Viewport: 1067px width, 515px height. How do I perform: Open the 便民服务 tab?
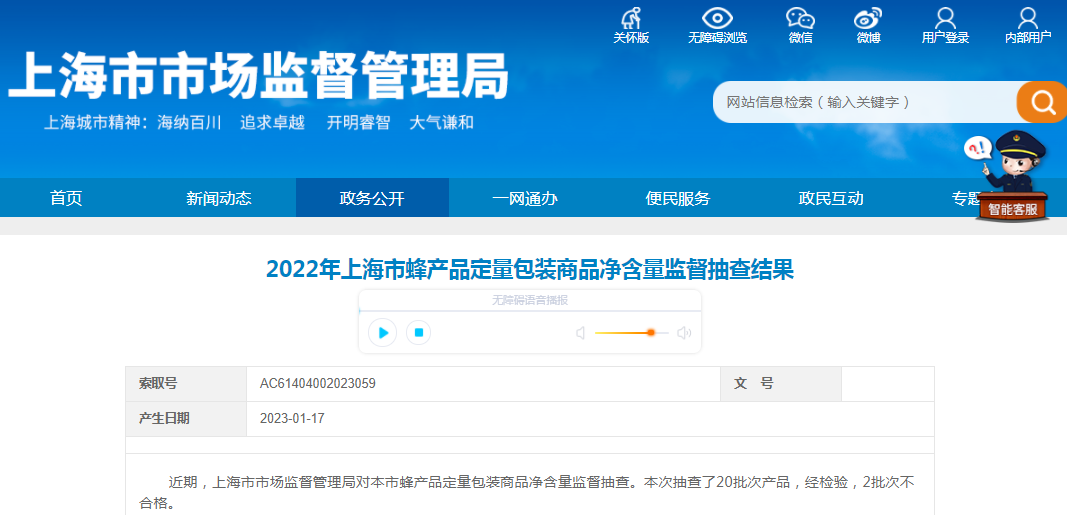[678, 198]
